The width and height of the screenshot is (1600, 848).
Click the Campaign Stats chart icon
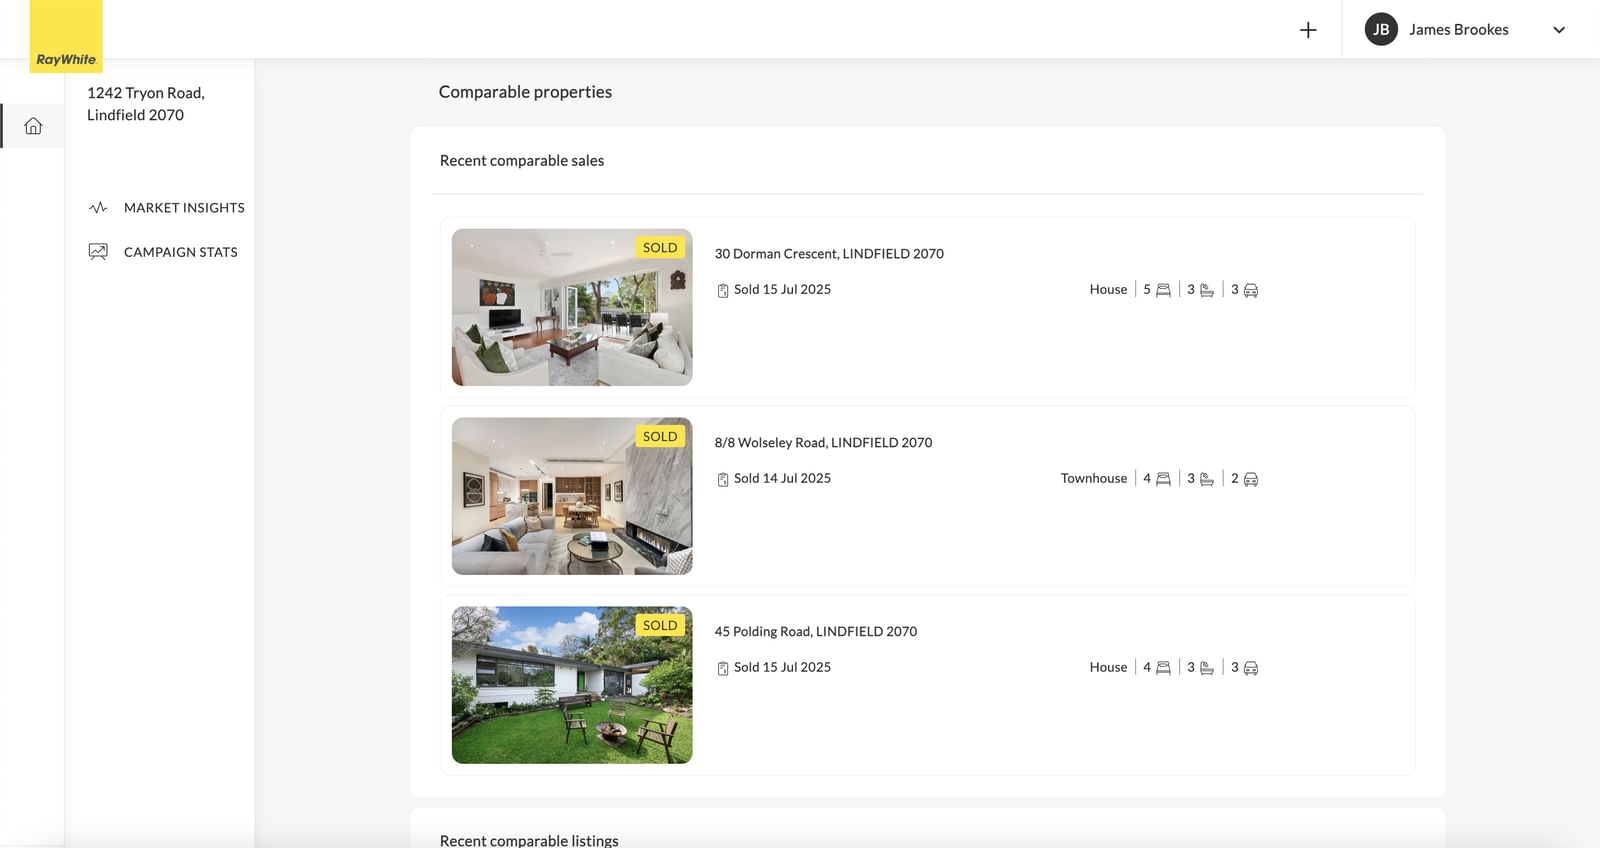[98, 252]
